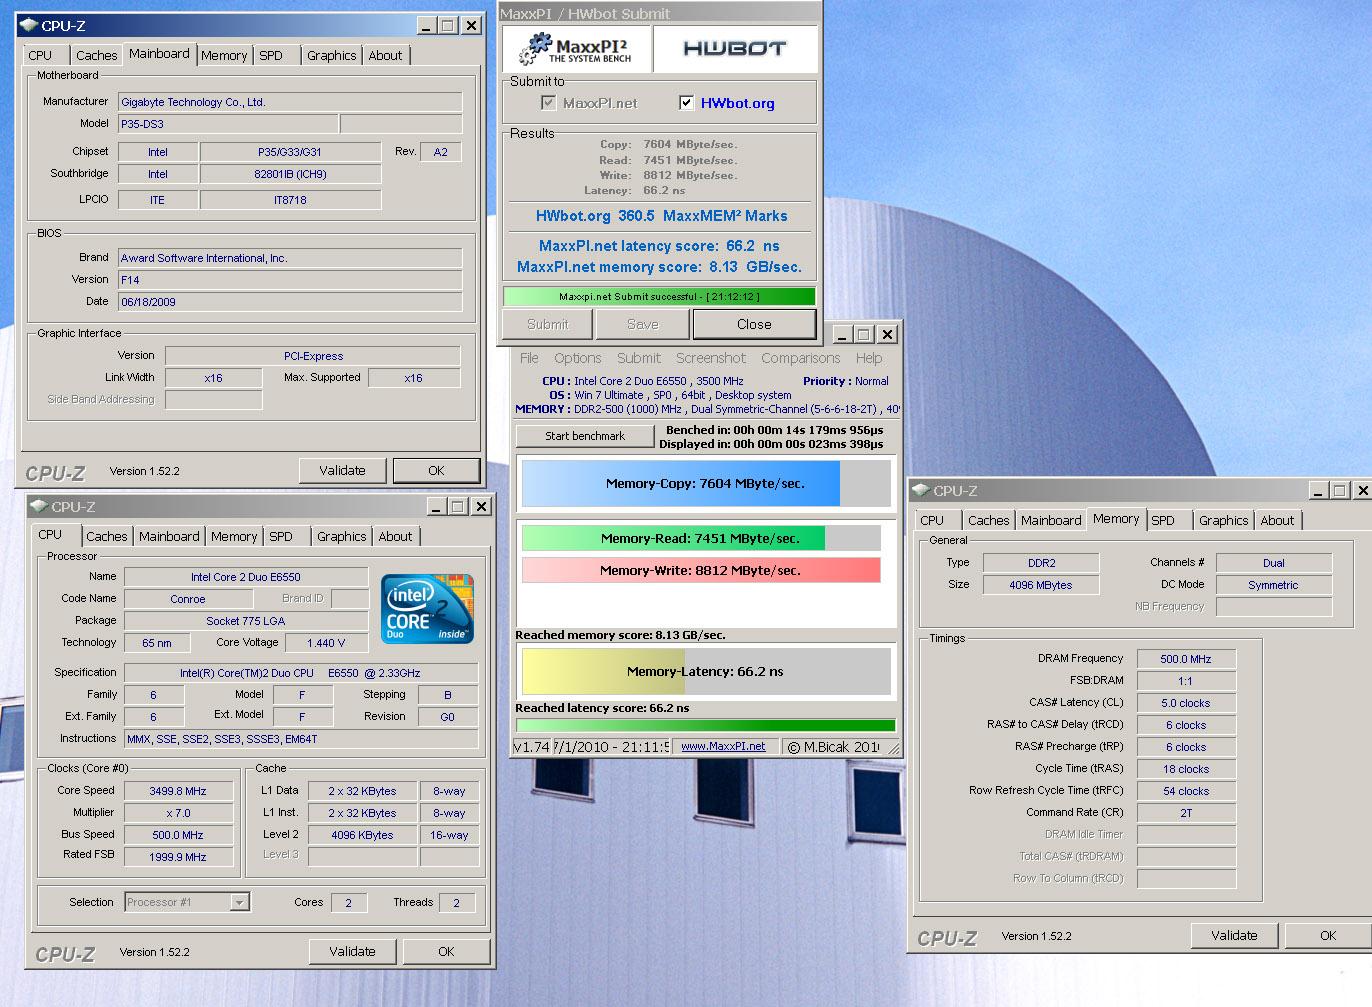Open the www.MaxxPI.net link
The width and height of the screenshot is (1372, 1007).
click(723, 746)
